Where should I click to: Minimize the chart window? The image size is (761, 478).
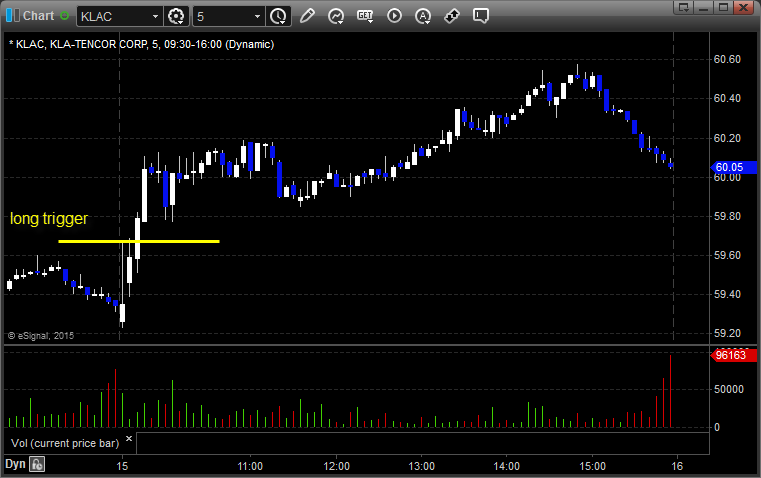pyautogui.click(x=703, y=7)
